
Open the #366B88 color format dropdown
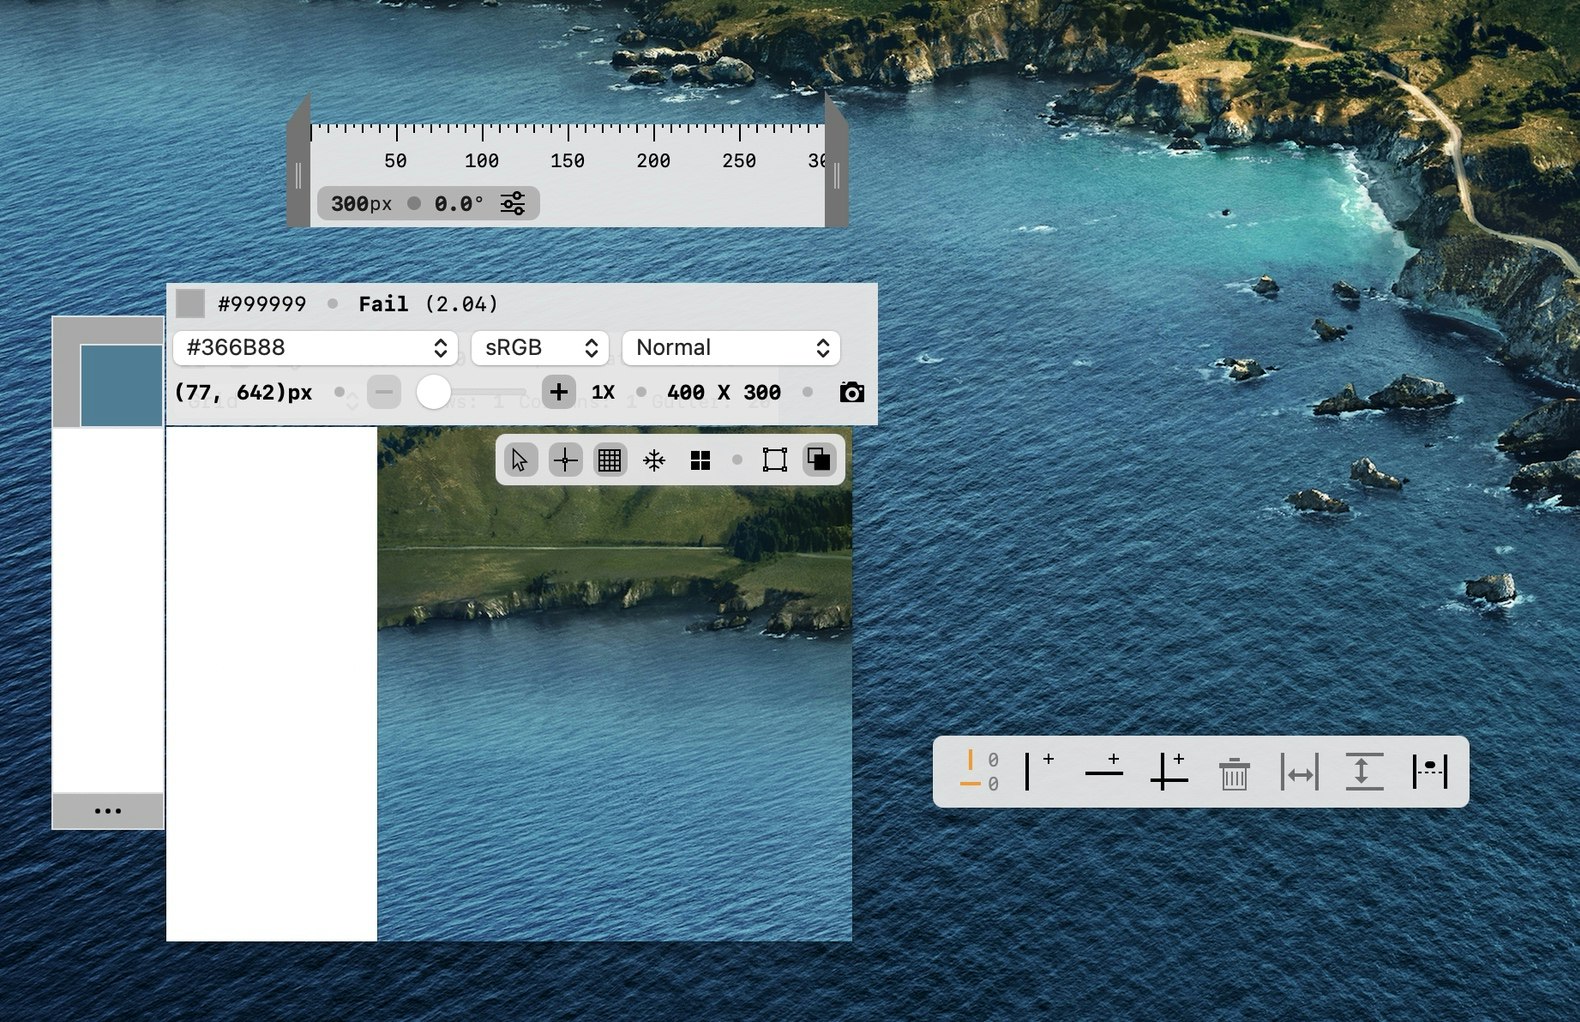click(315, 347)
